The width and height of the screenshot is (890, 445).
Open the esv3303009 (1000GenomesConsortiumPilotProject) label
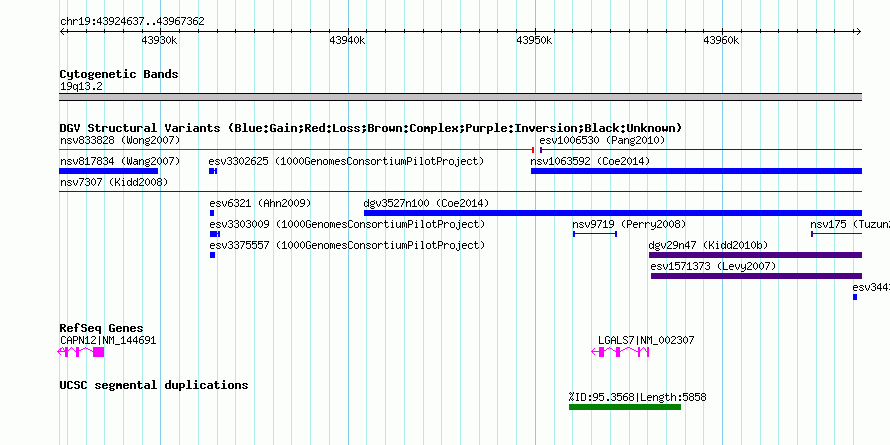(347, 224)
